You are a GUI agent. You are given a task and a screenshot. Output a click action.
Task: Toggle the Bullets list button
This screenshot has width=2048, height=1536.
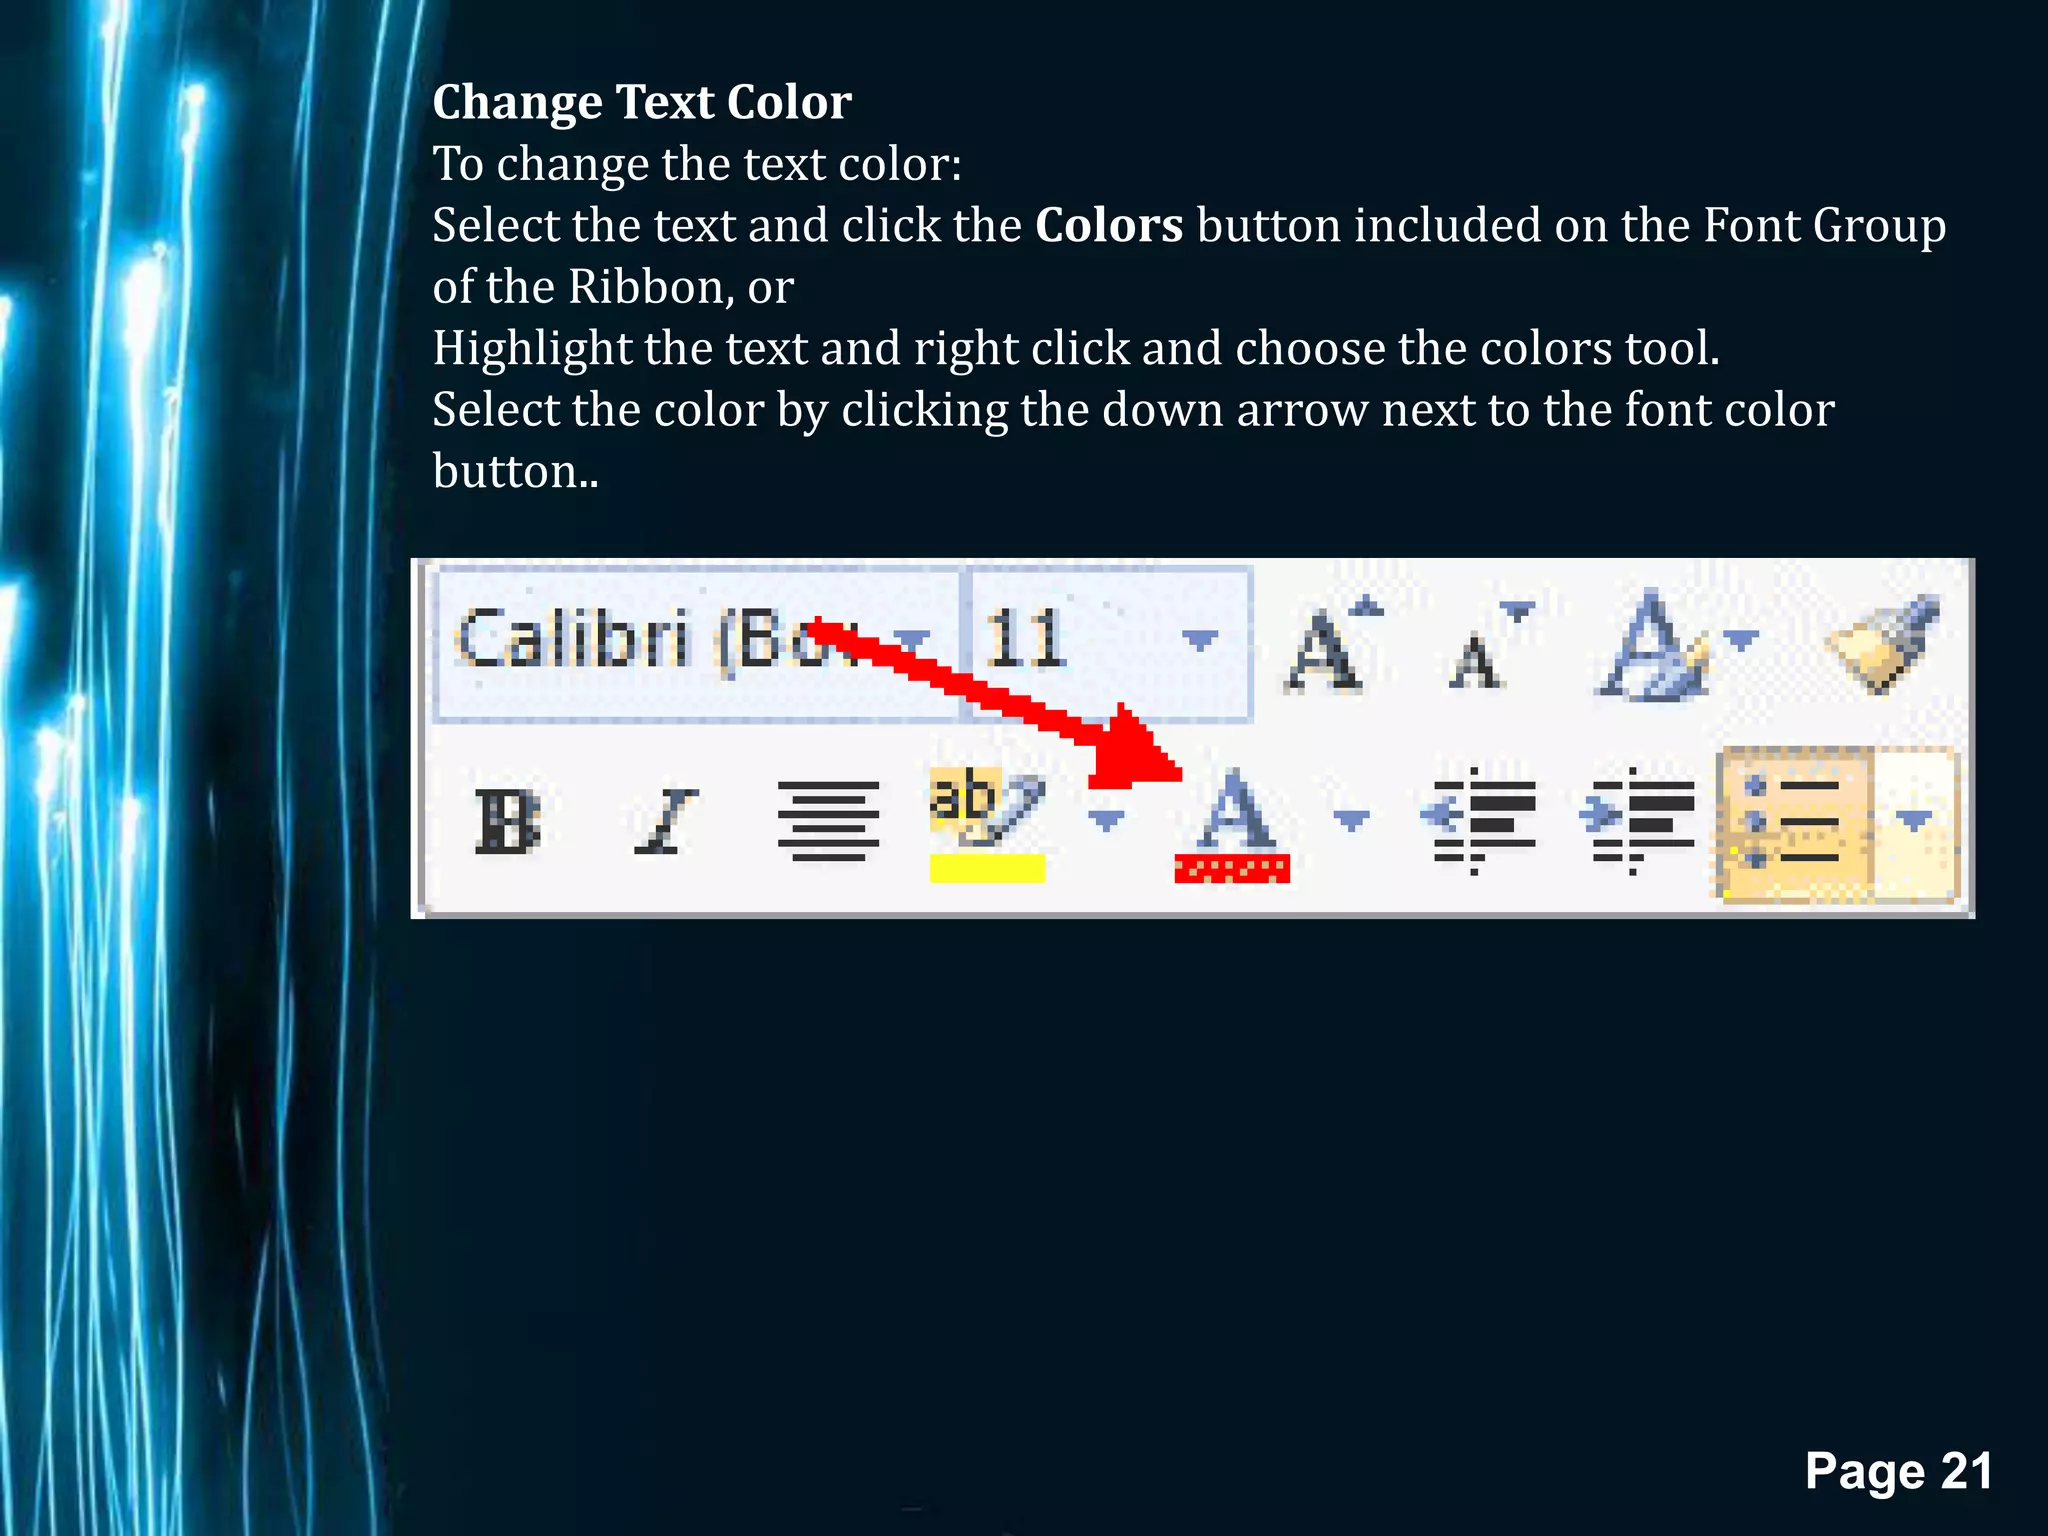[x=1795, y=824]
